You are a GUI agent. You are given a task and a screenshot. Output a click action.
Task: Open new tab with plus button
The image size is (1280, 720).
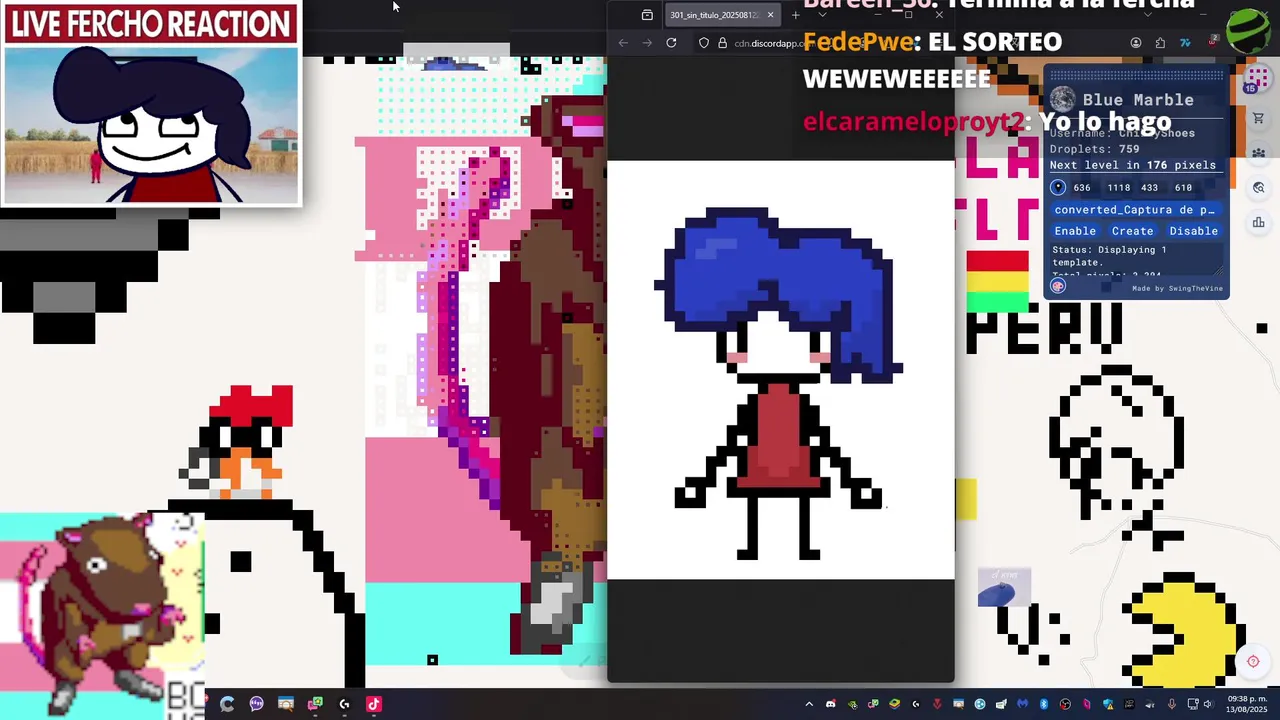click(x=796, y=15)
